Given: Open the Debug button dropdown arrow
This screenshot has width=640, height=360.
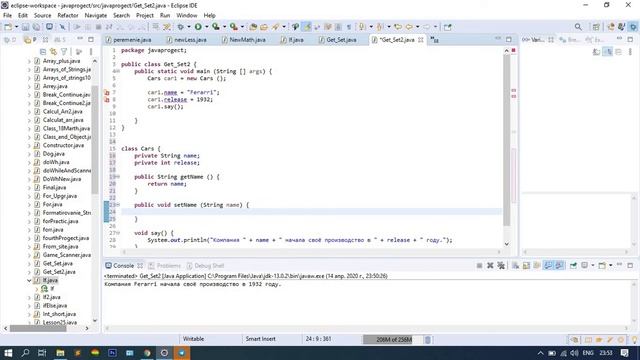Looking at the screenshot, I should click(189, 27).
